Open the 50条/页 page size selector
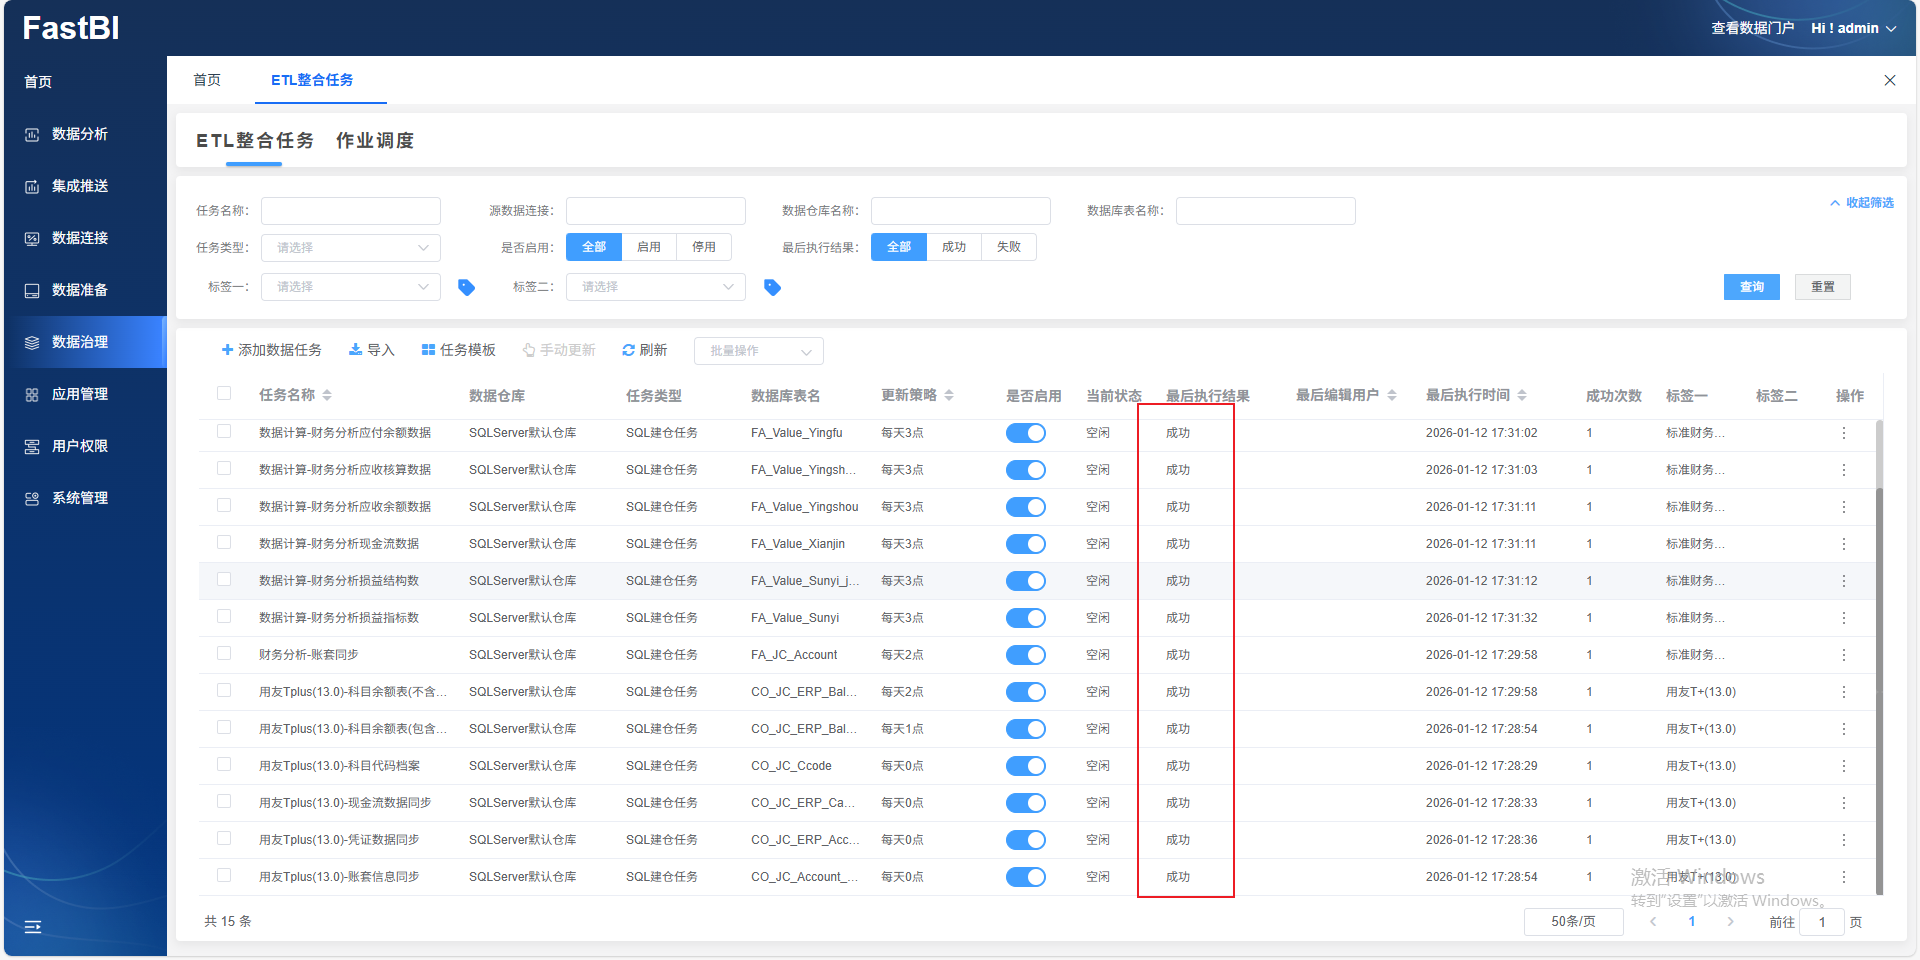Image resolution: width=1920 pixels, height=960 pixels. coord(1573,922)
